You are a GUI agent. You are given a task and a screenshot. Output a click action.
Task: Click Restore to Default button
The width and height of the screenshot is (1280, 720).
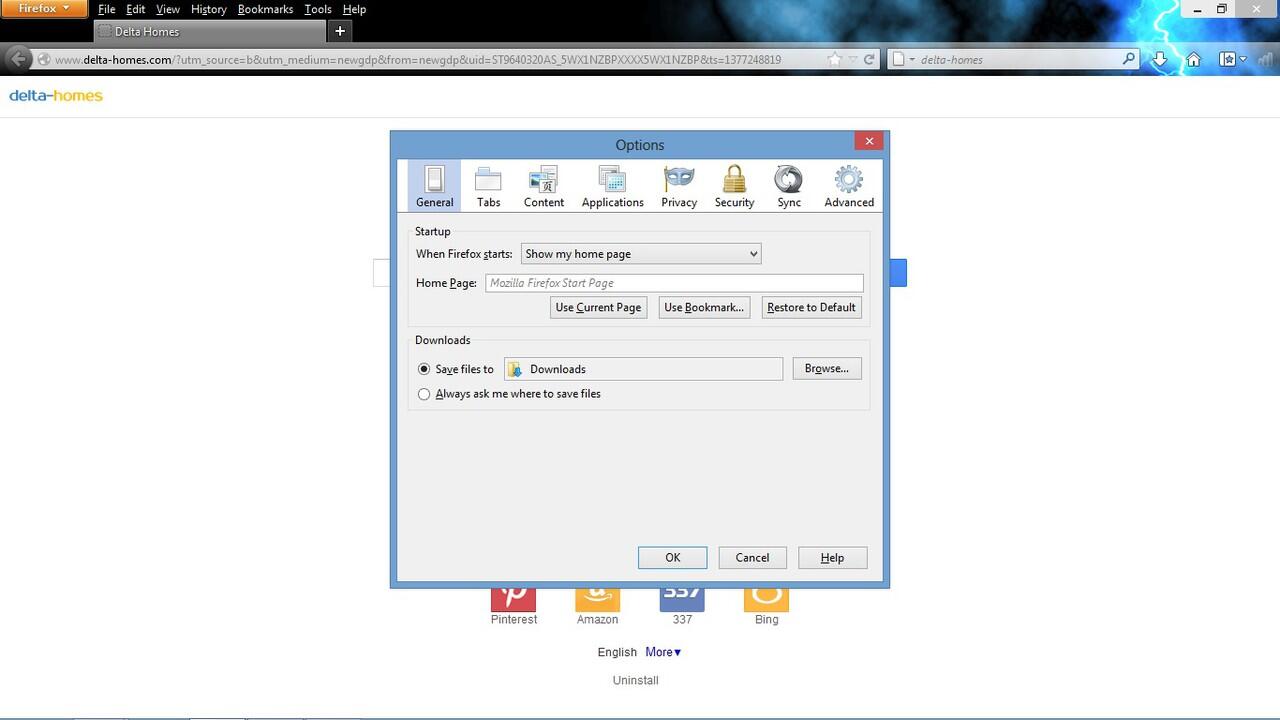coord(811,307)
